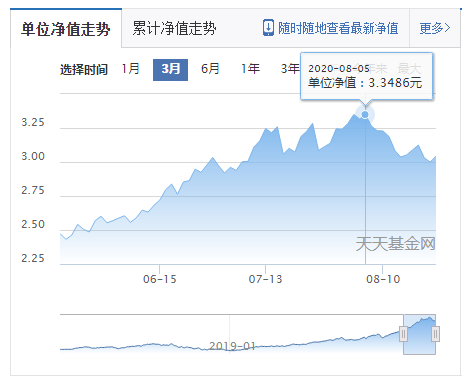Click the 单位净值：3.3486元 tooltip text
This screenshot has height=379, width=462.
click(x=365, y=83)
